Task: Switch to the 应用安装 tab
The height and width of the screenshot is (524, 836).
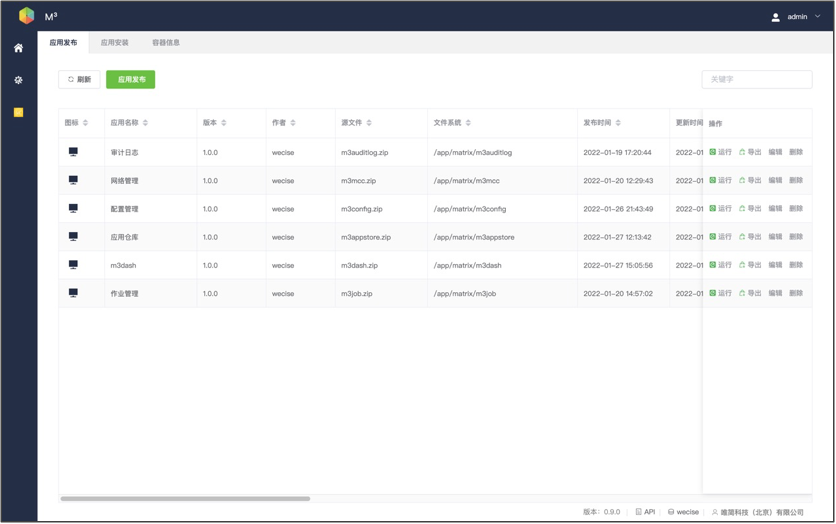Action: [114, 43]
